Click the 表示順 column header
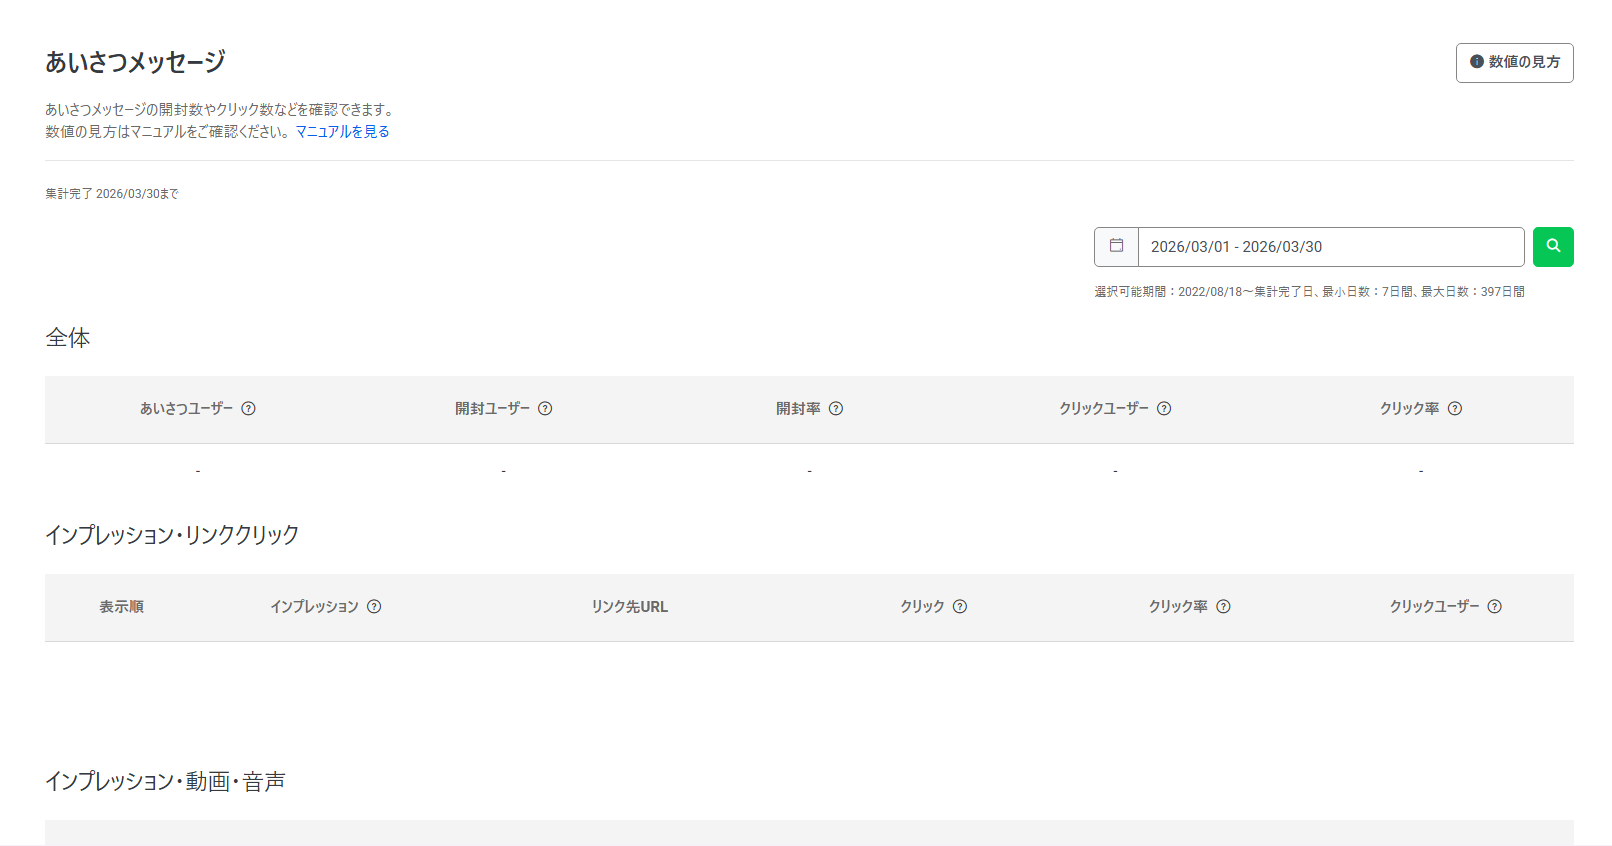1612x846 pixels. 121,606
